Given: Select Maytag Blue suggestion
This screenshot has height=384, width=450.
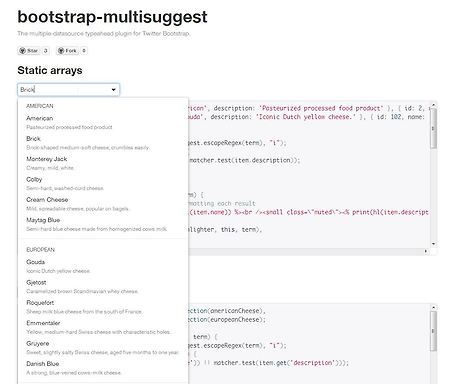Looking at the screenshot, I should 103,224.
